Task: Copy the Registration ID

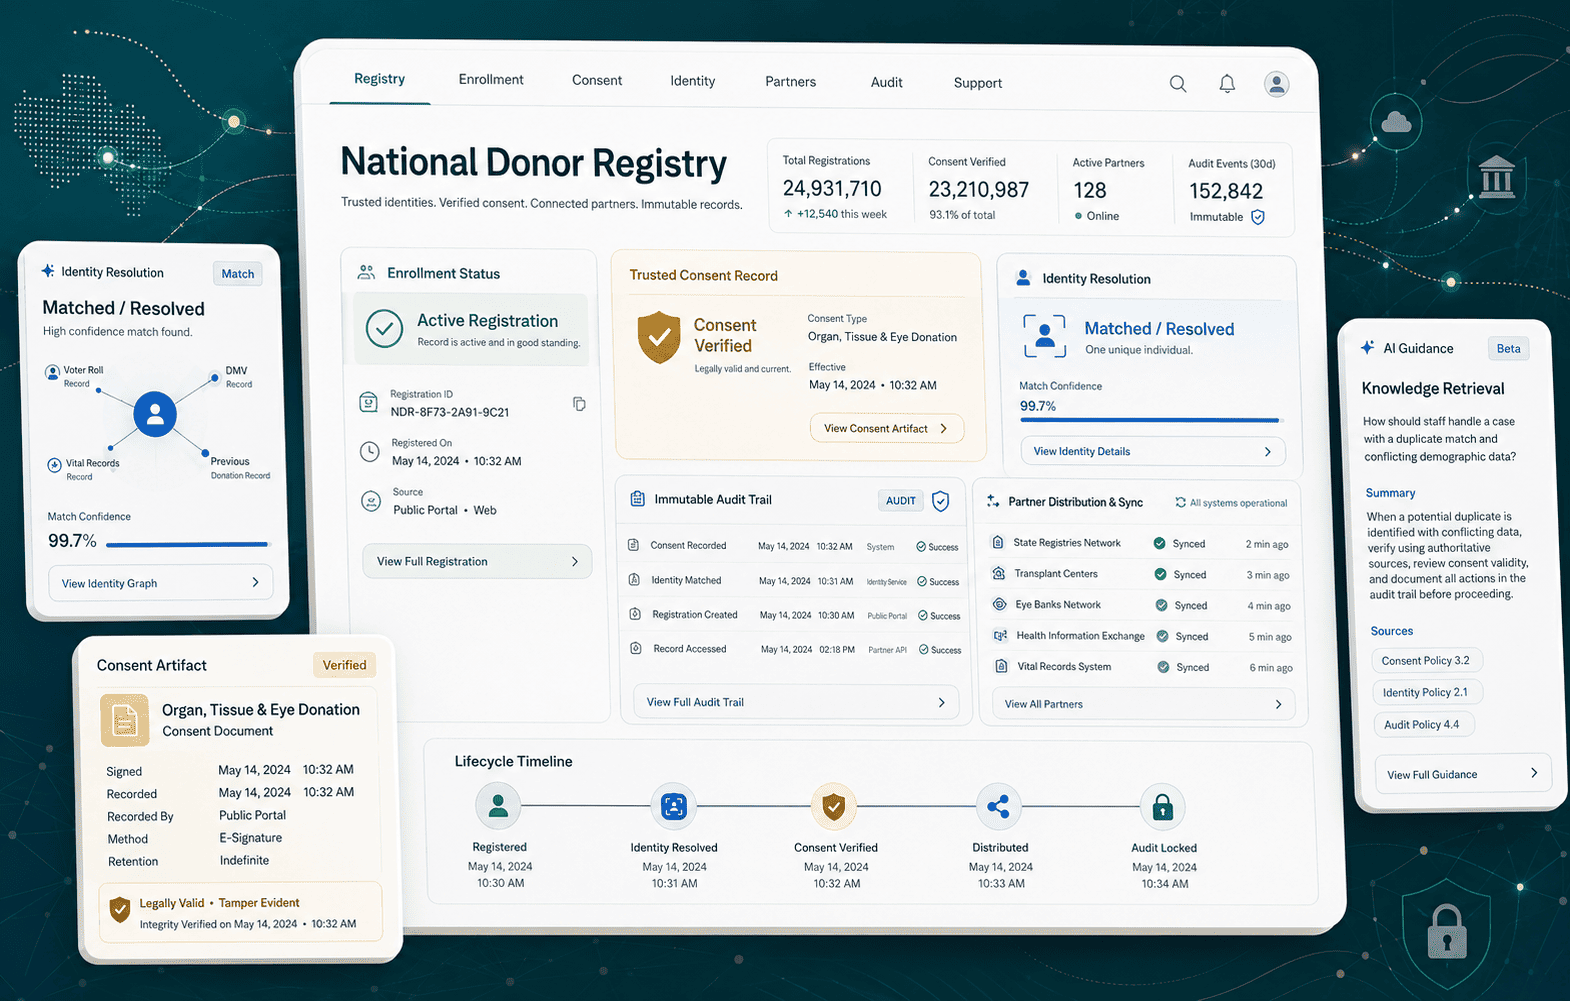Action: [x=579, y=404]
